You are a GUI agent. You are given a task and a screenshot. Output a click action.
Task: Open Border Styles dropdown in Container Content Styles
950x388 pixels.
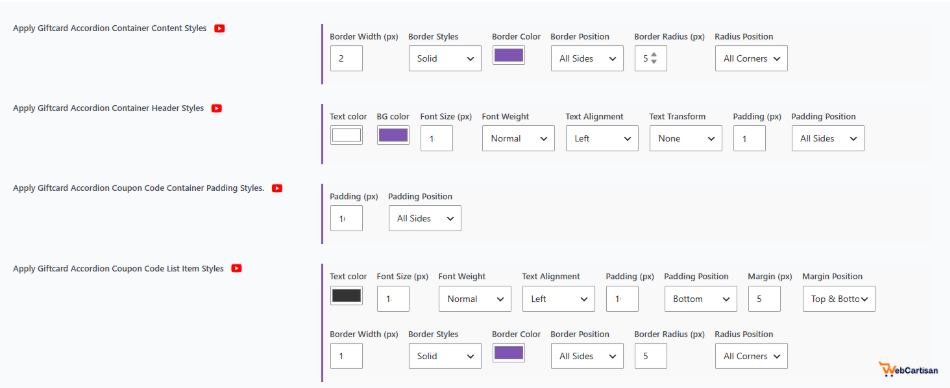point(445,58)
